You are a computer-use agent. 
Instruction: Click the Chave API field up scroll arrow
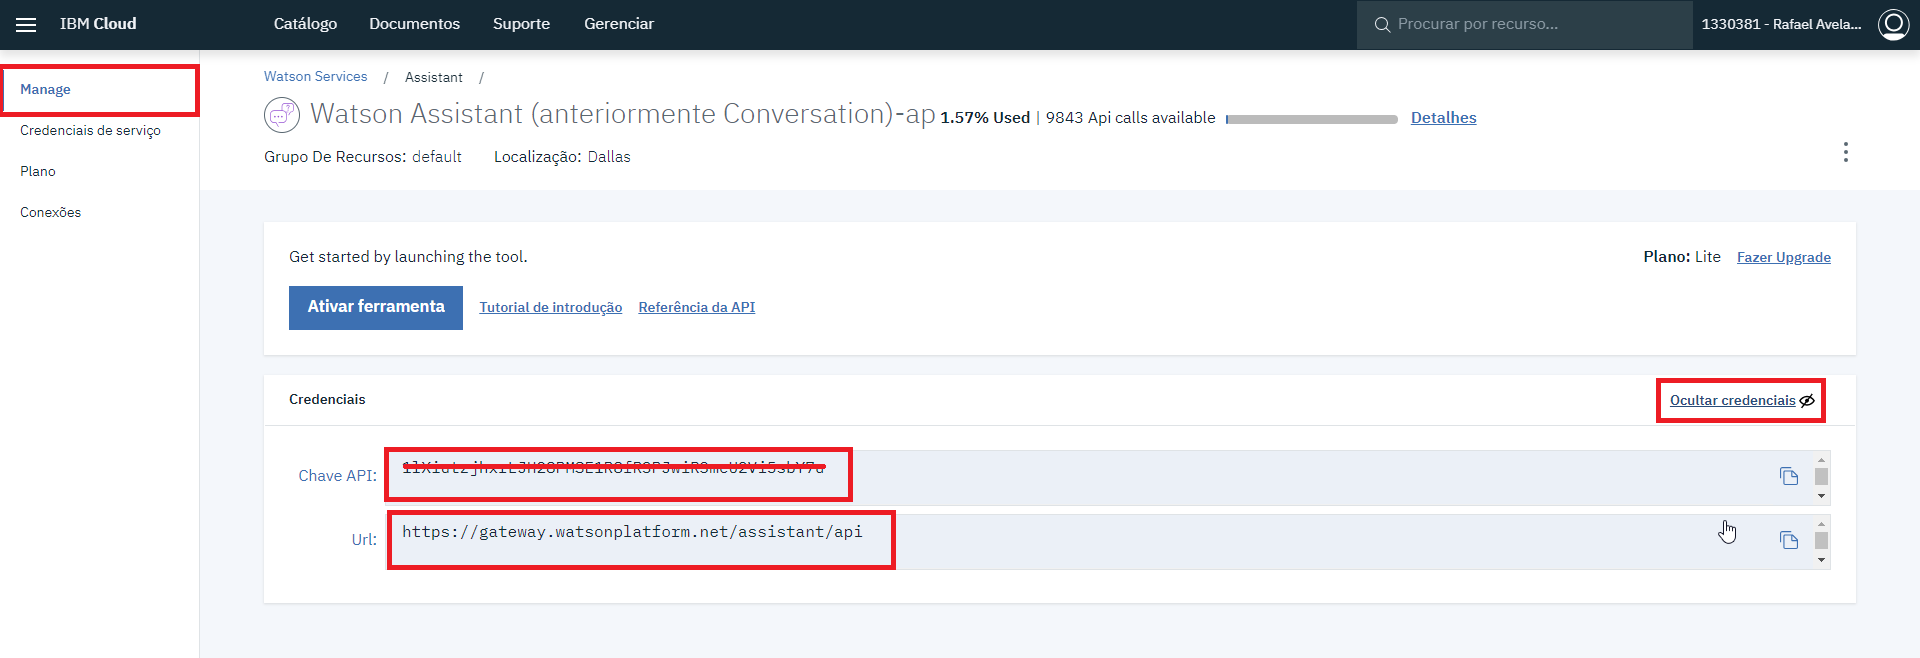click(x=1821, y=458)
